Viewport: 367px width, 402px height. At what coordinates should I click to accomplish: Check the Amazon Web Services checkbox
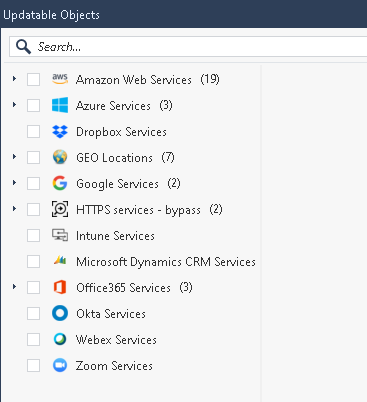(x=34, y=80)
